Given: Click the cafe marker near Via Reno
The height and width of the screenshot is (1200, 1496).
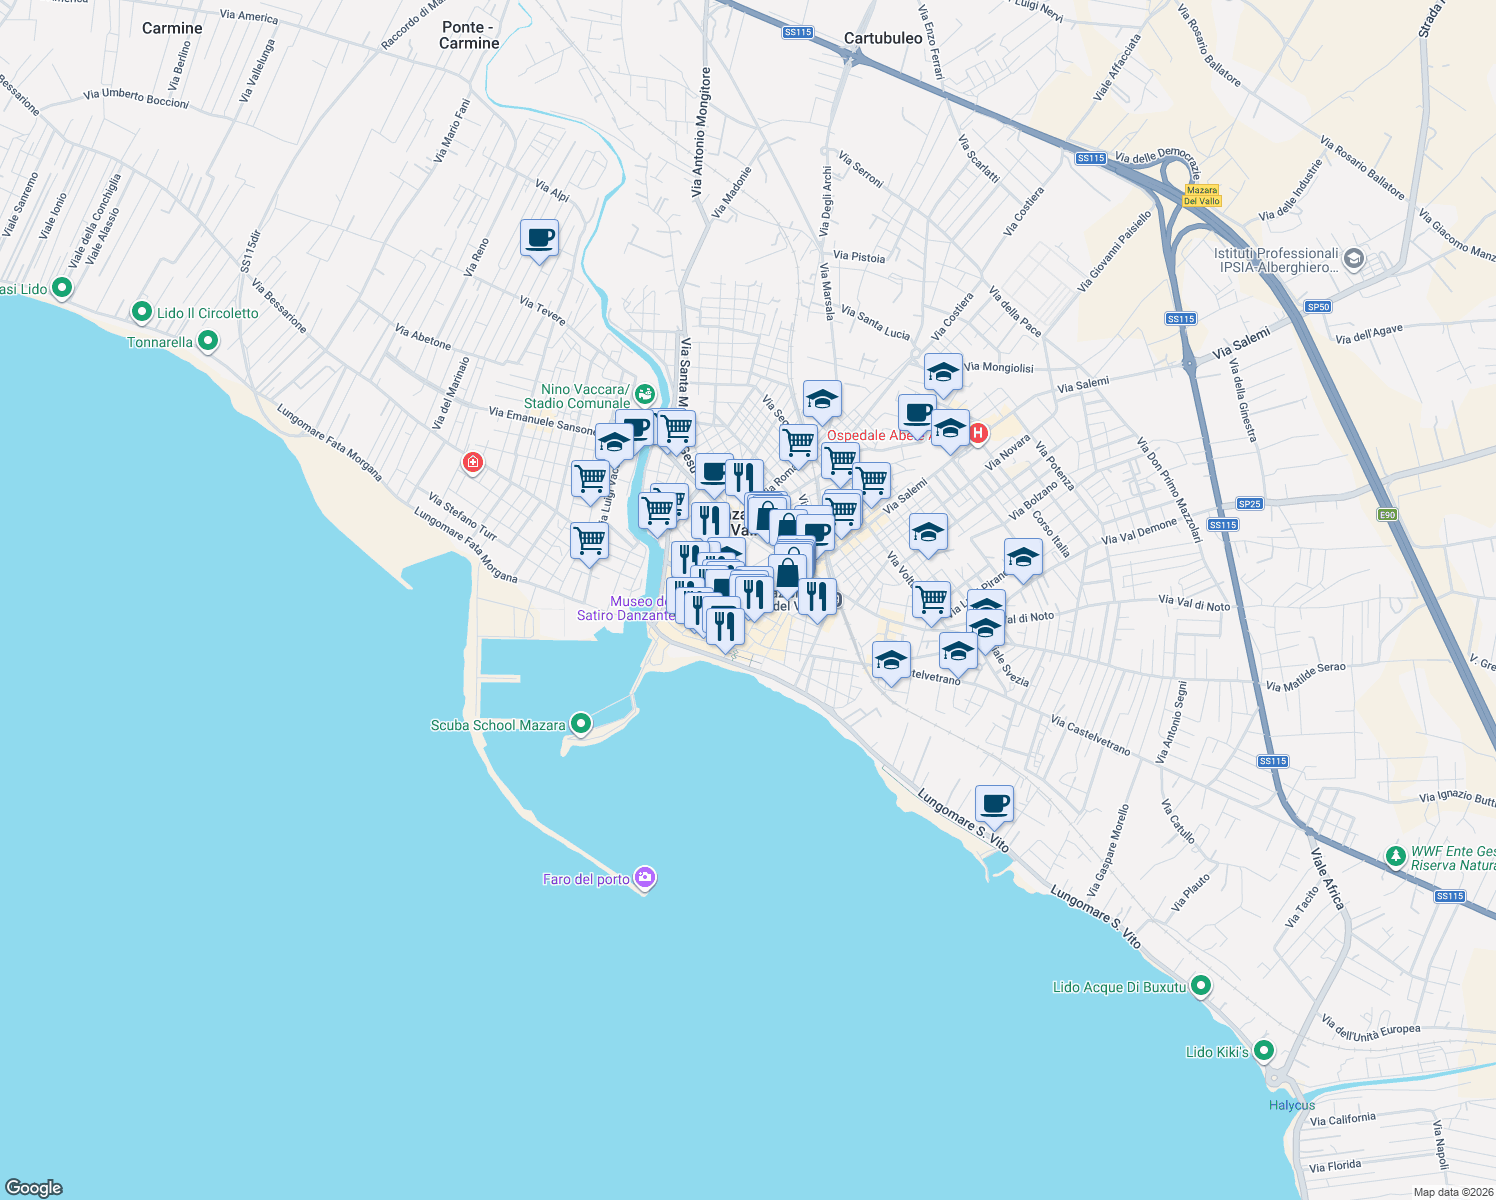Looking at the screenshot, I should 539,240.
